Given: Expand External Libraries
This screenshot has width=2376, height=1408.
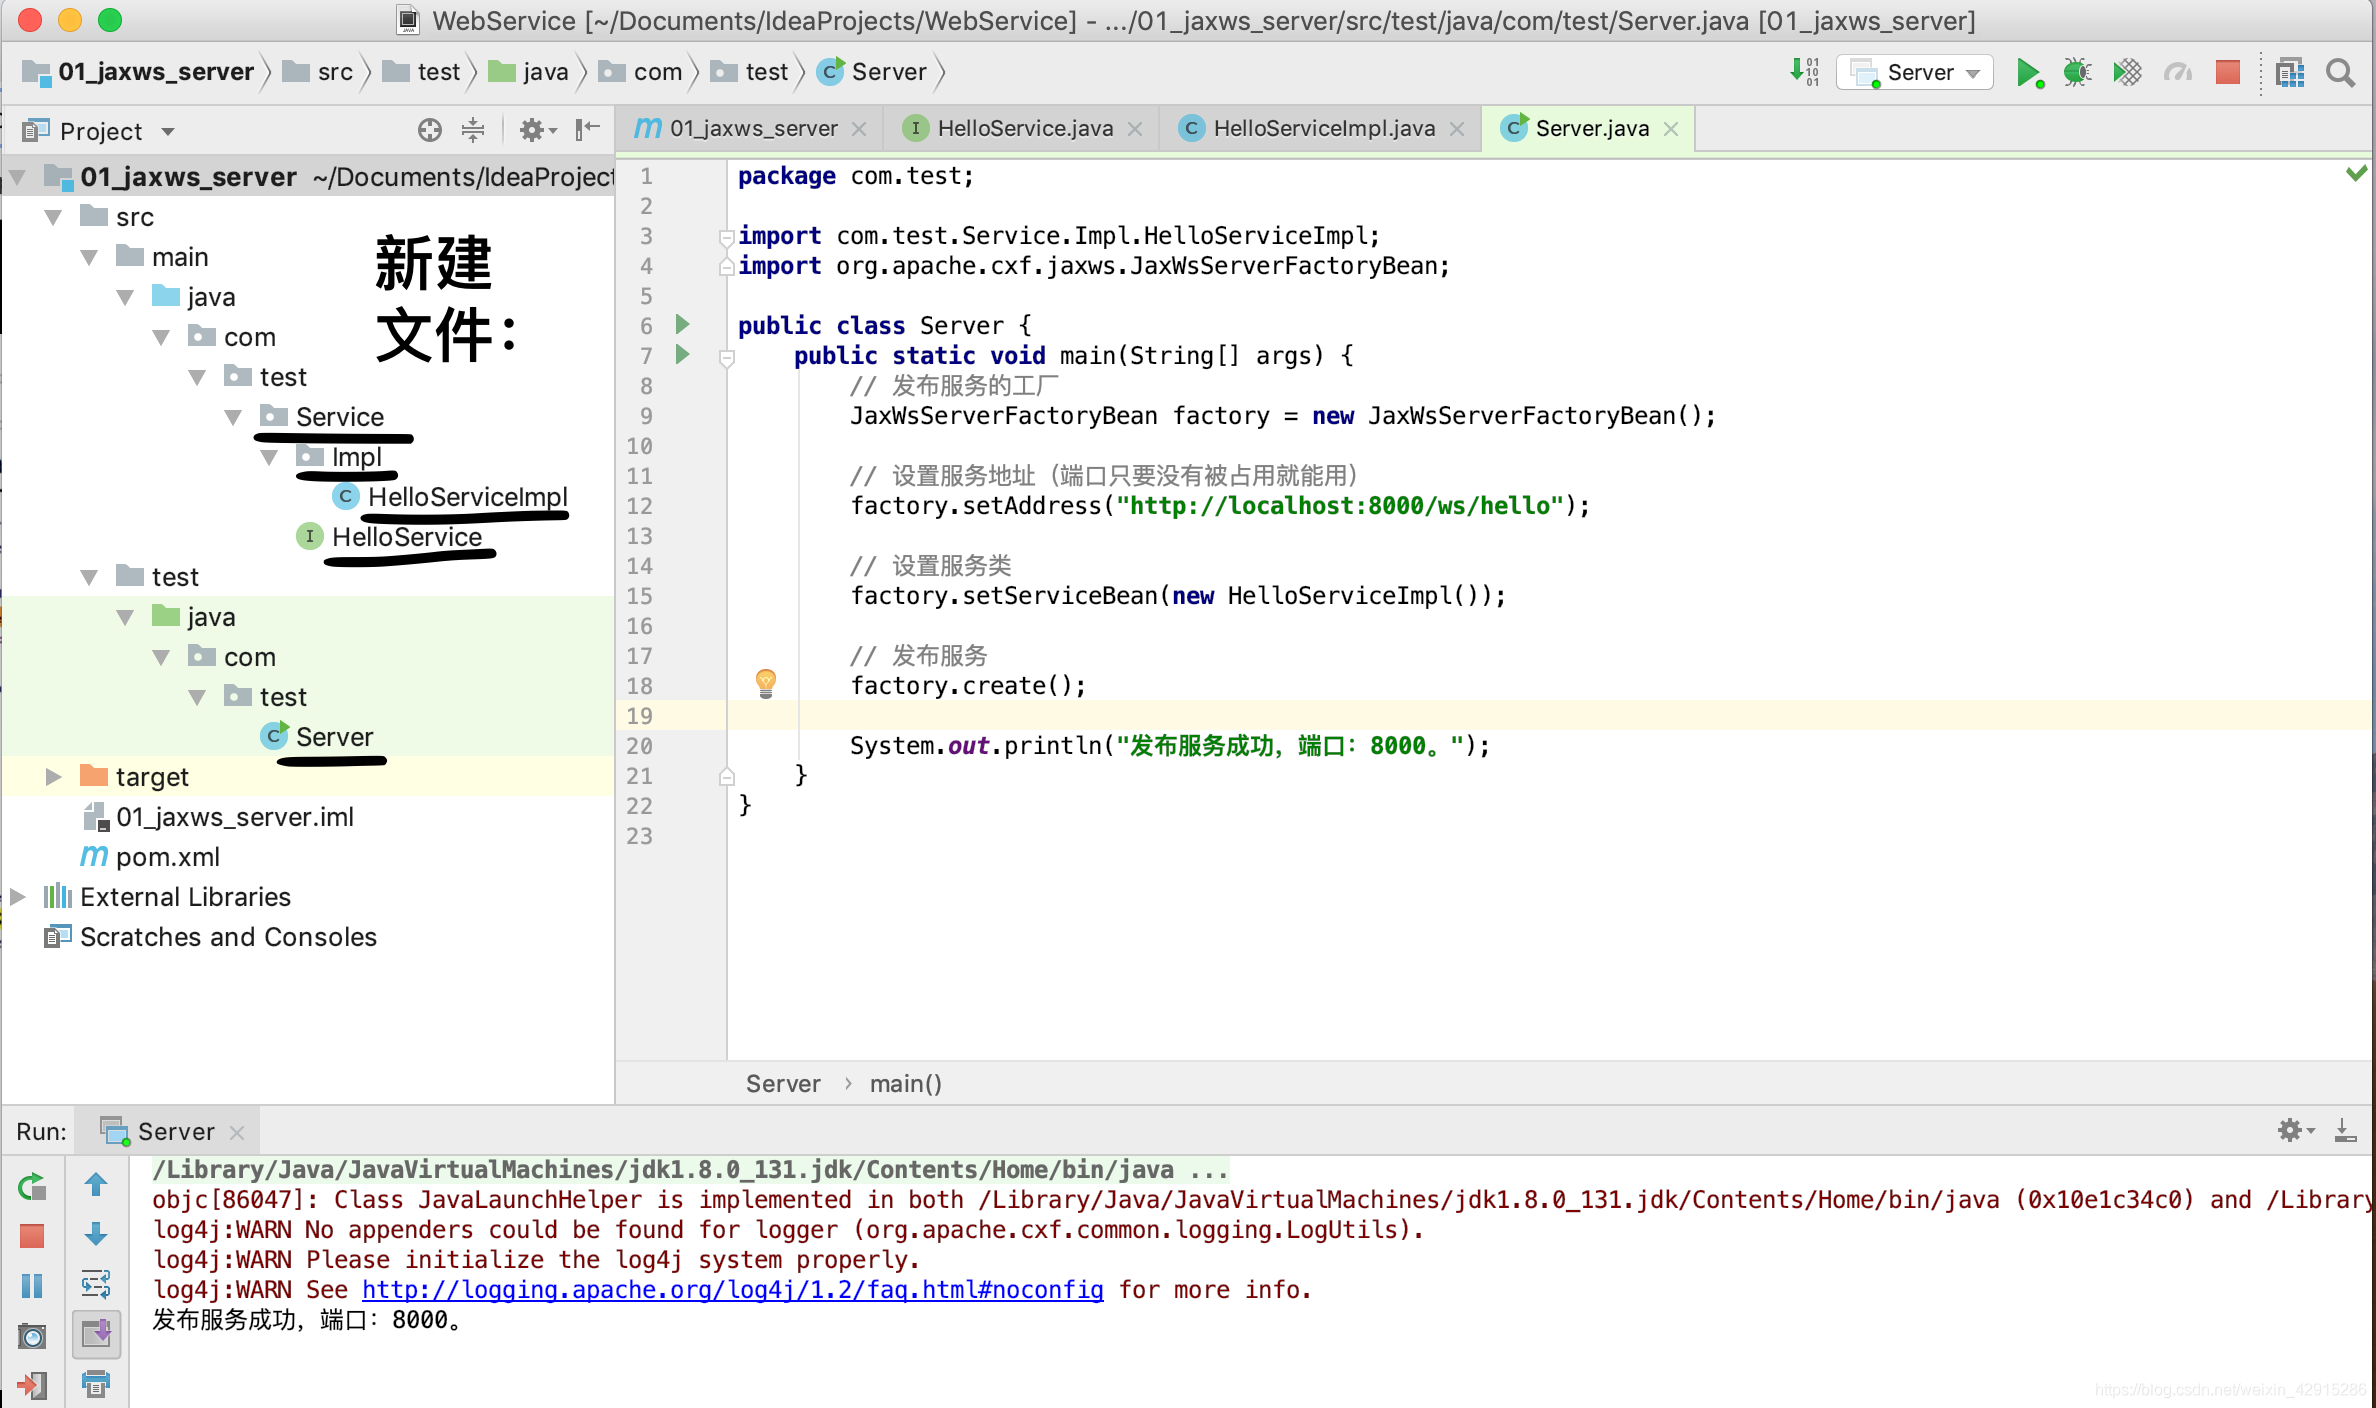Looking at the screenshot, I should 17,897.
